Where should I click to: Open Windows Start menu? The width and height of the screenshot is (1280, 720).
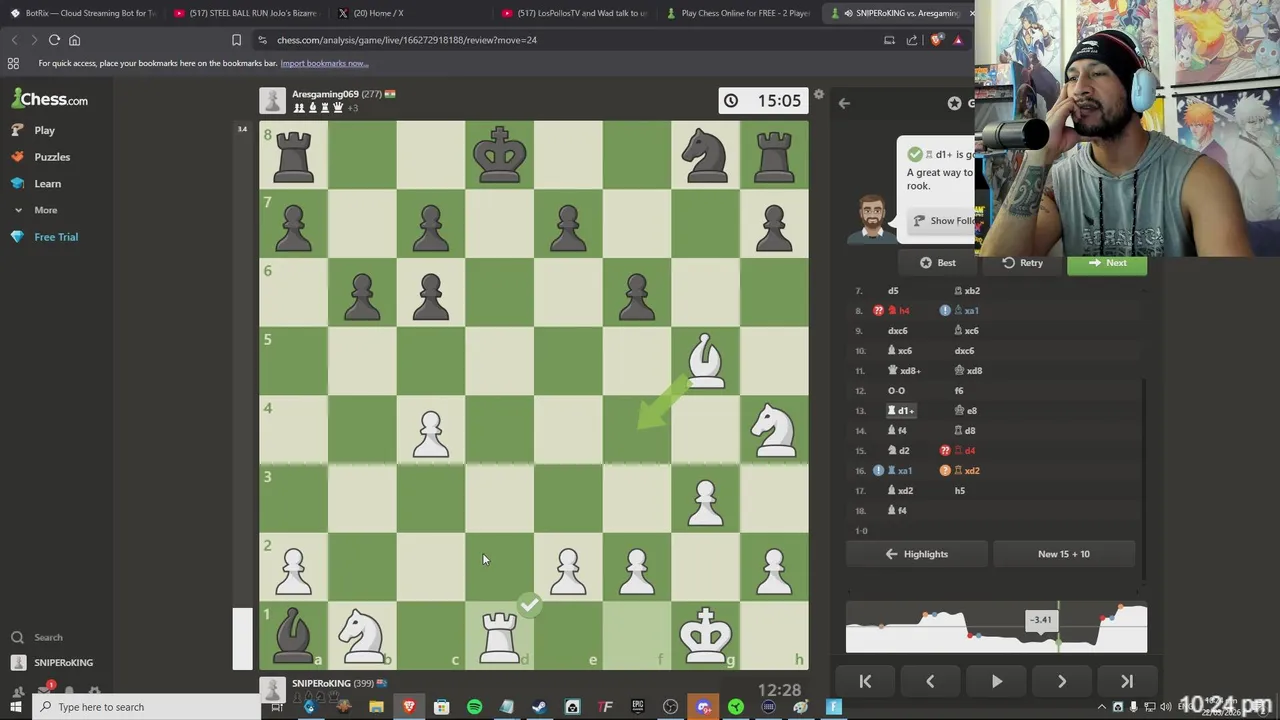tap(17, 707)
